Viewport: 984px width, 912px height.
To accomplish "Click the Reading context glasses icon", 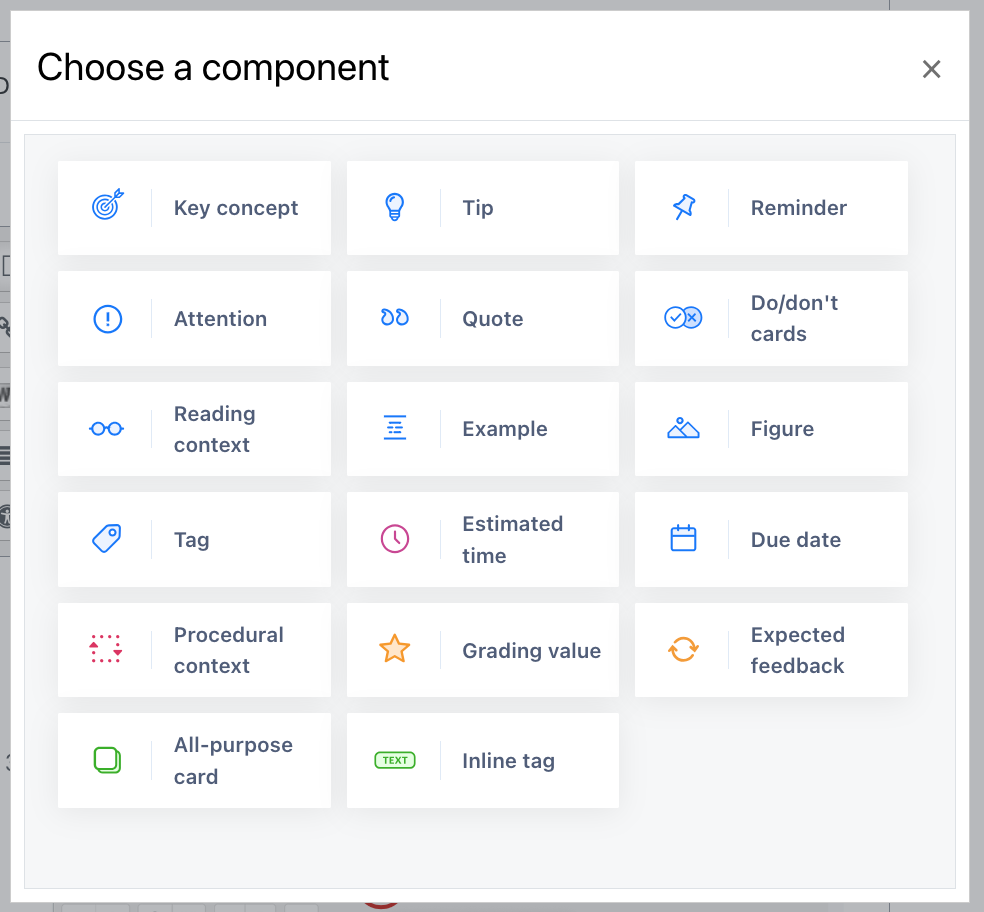I will click(x=107, y=429).
